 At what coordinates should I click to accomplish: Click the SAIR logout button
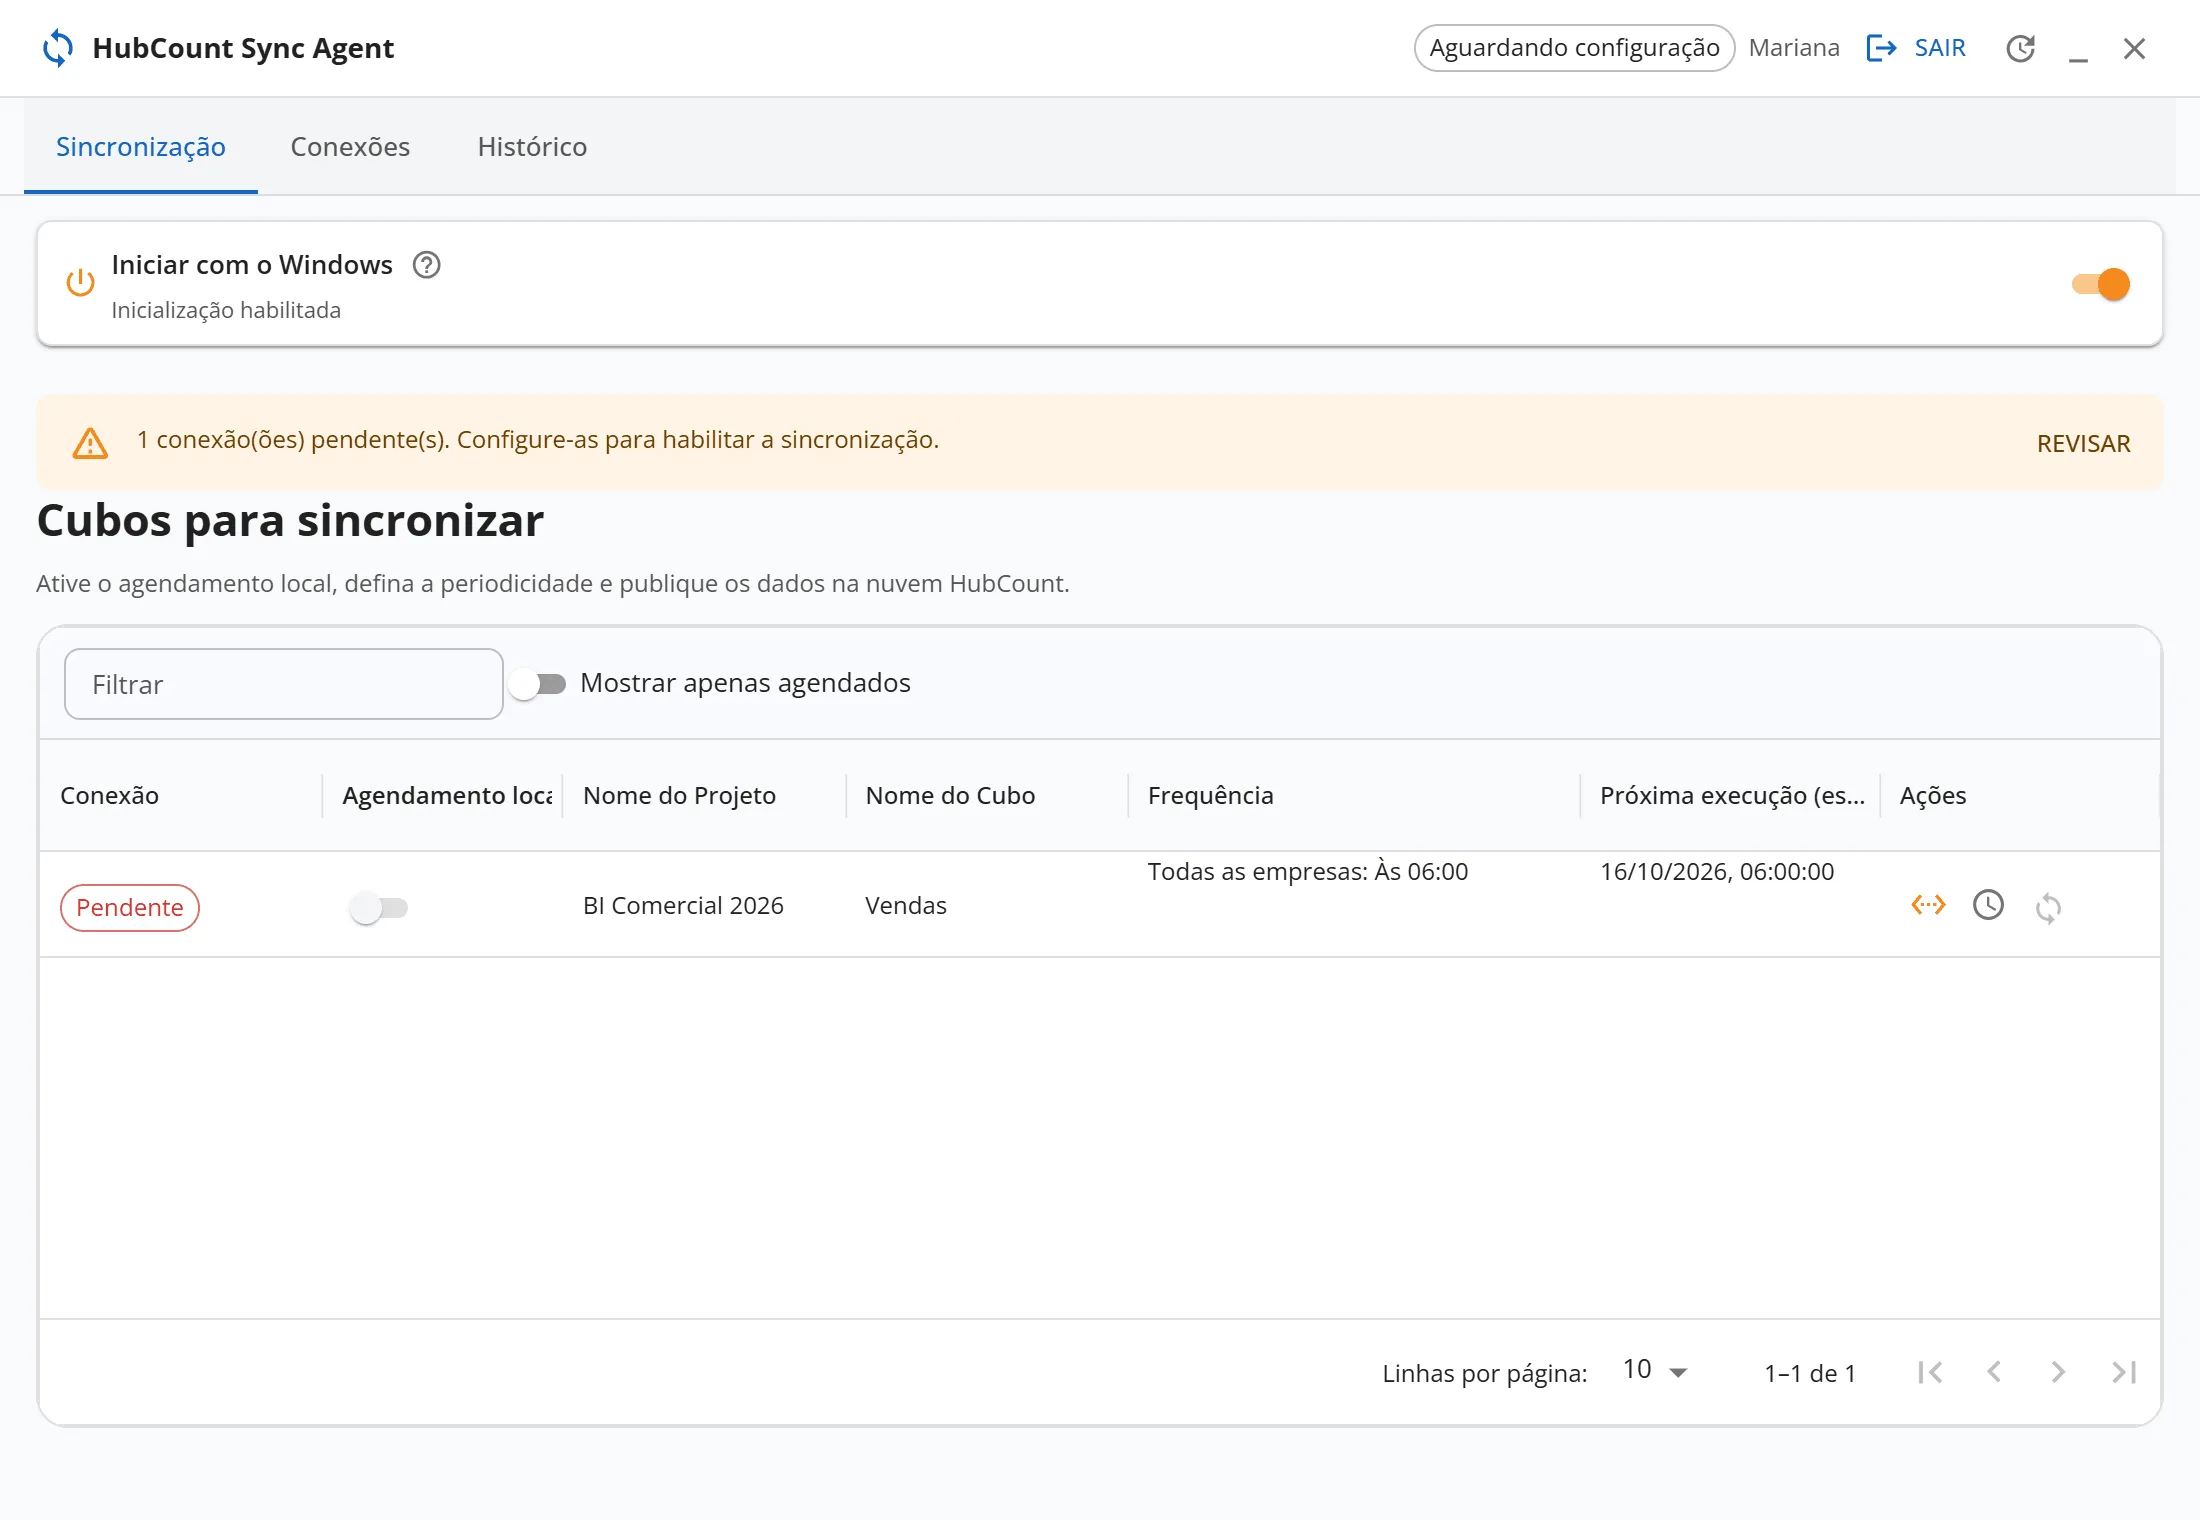1916,48
